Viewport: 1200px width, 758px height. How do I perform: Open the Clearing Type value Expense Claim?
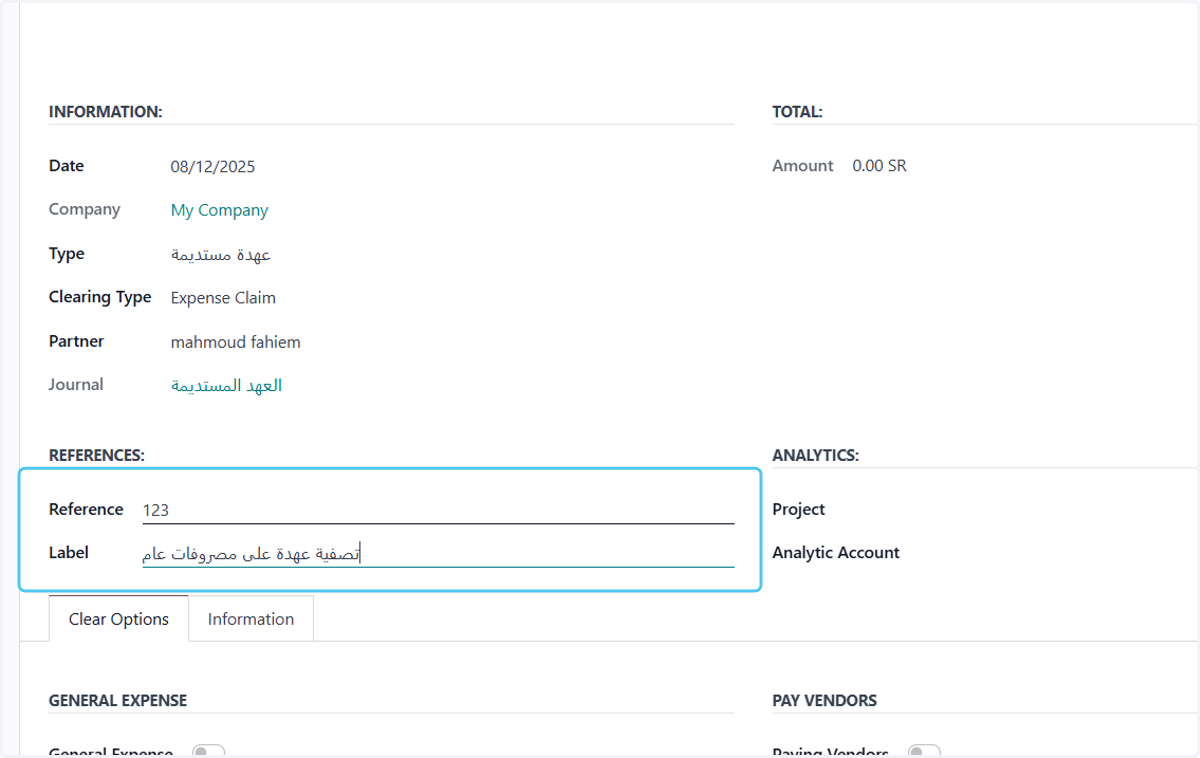pos(223,297)
